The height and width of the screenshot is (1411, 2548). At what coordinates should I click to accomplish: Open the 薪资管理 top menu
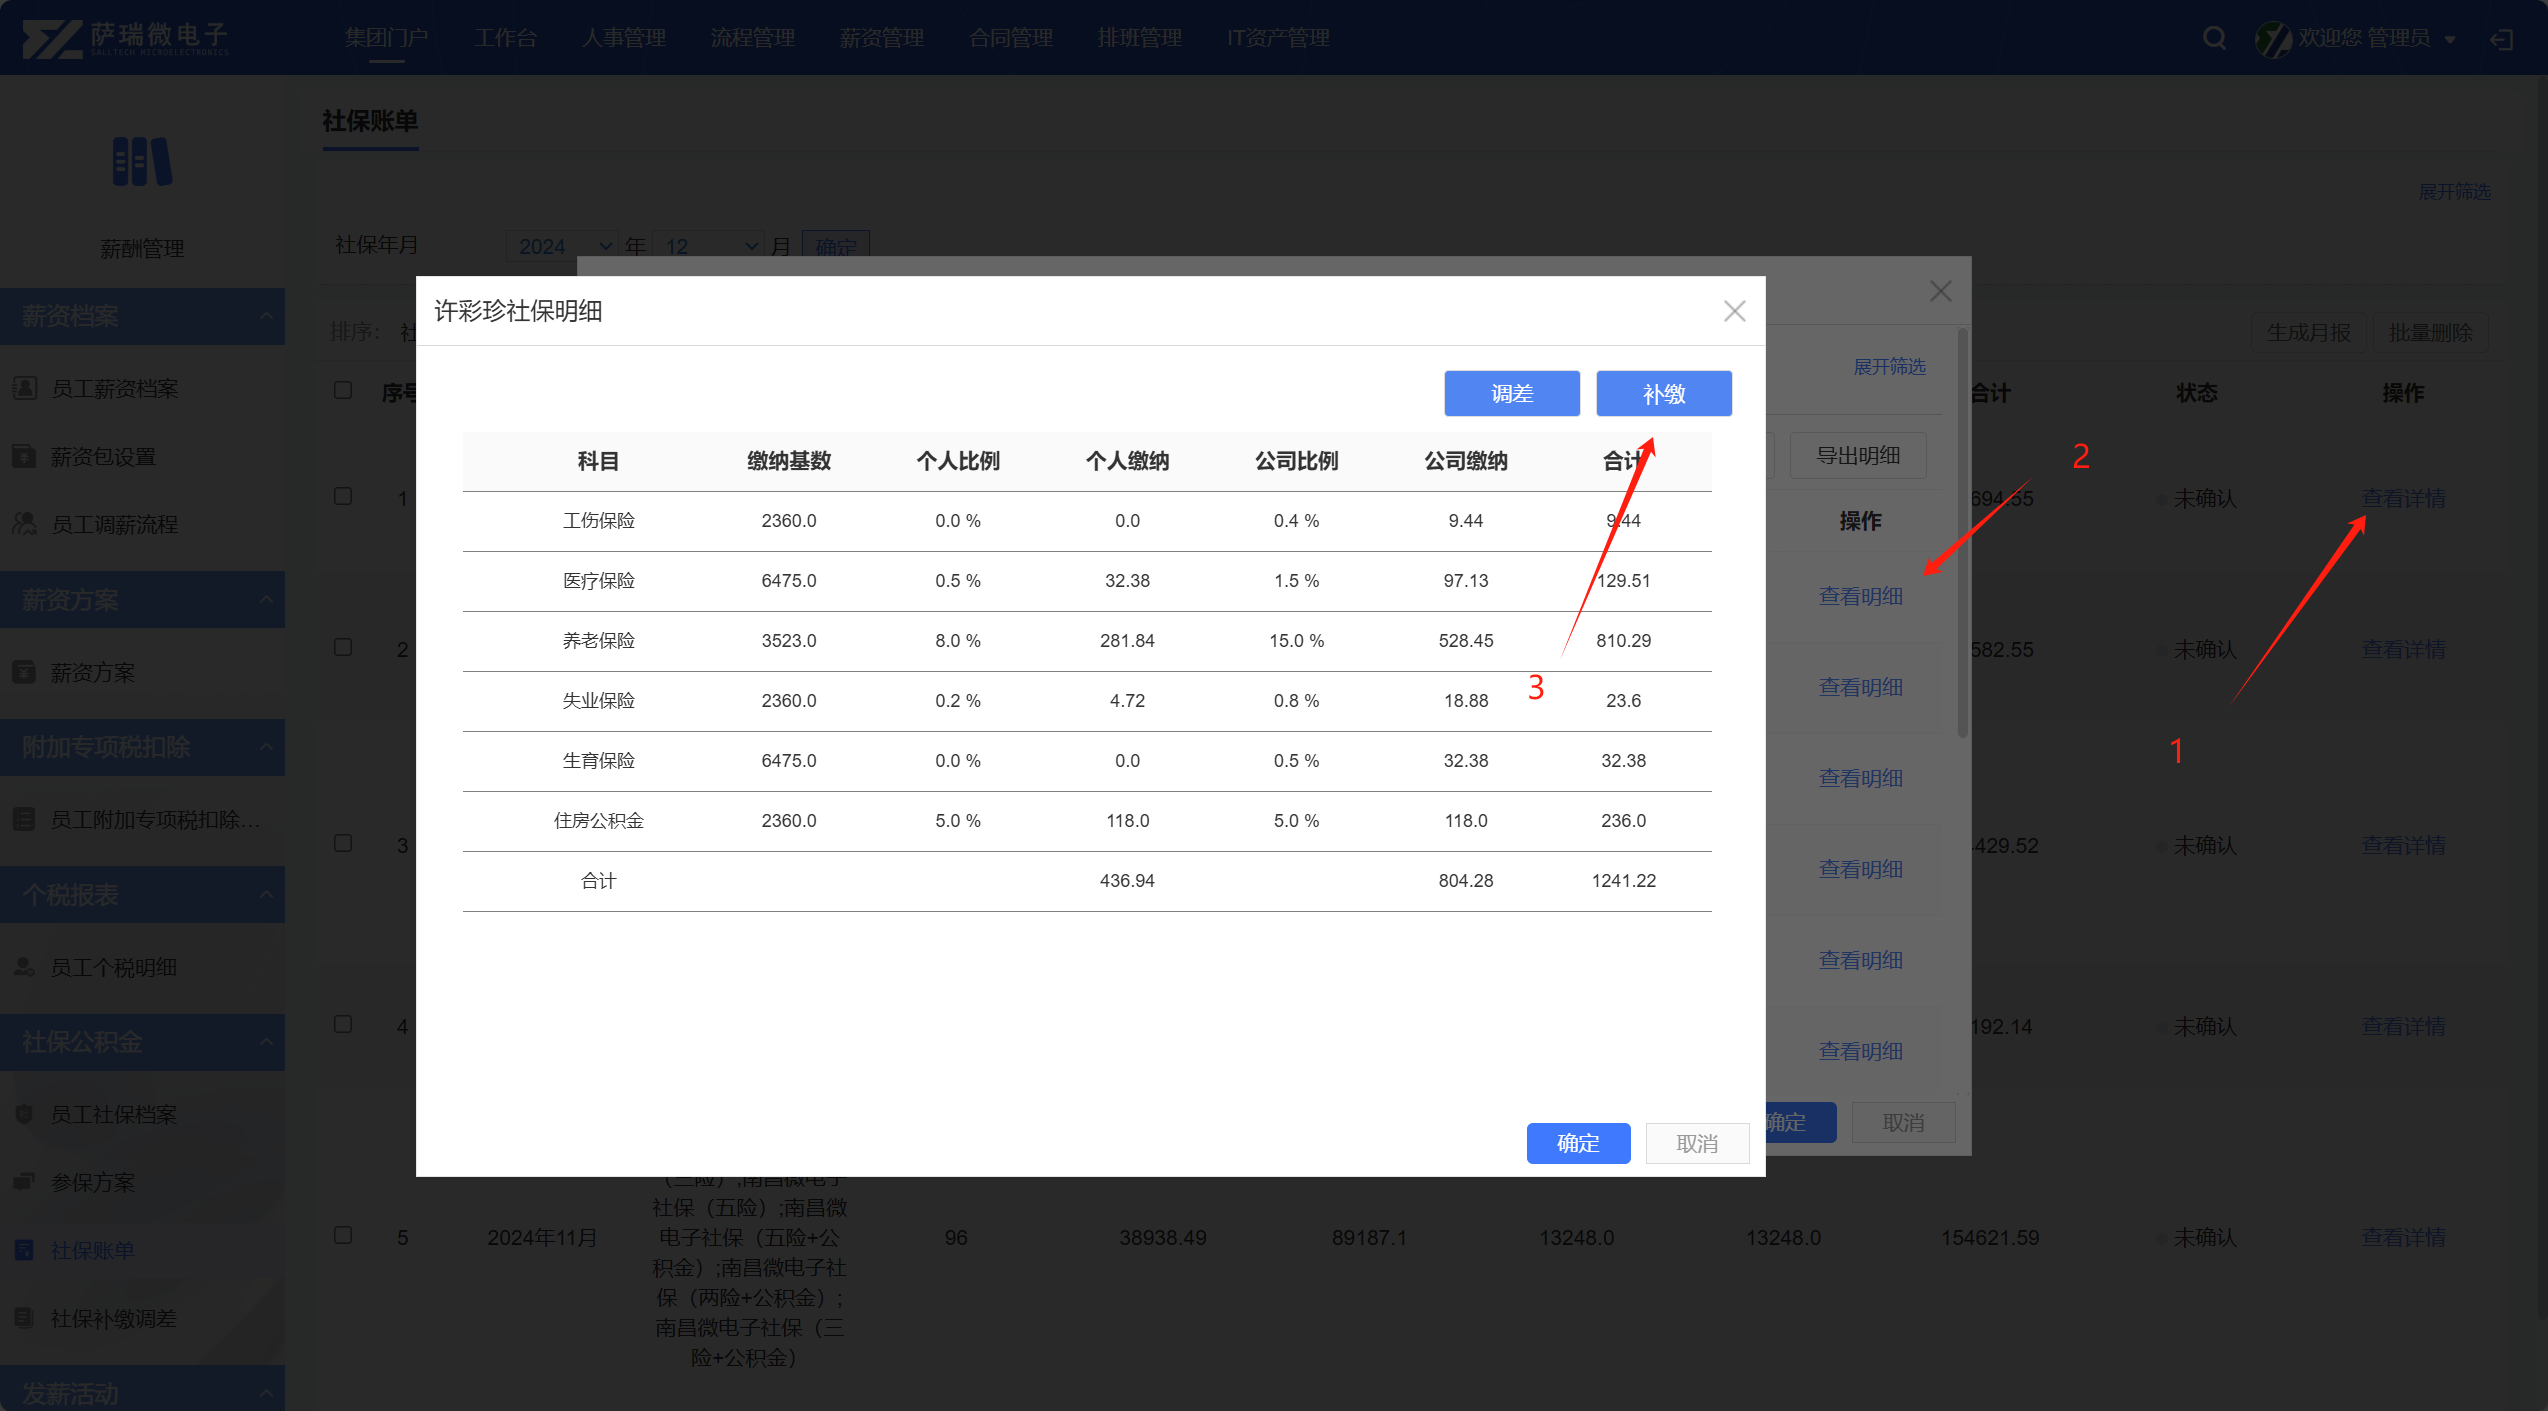881,38
